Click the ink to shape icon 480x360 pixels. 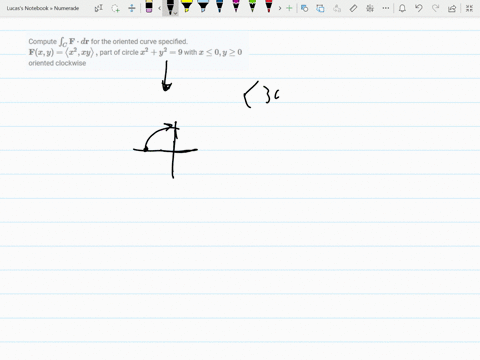pyautogui.click(x=320, y=8)
